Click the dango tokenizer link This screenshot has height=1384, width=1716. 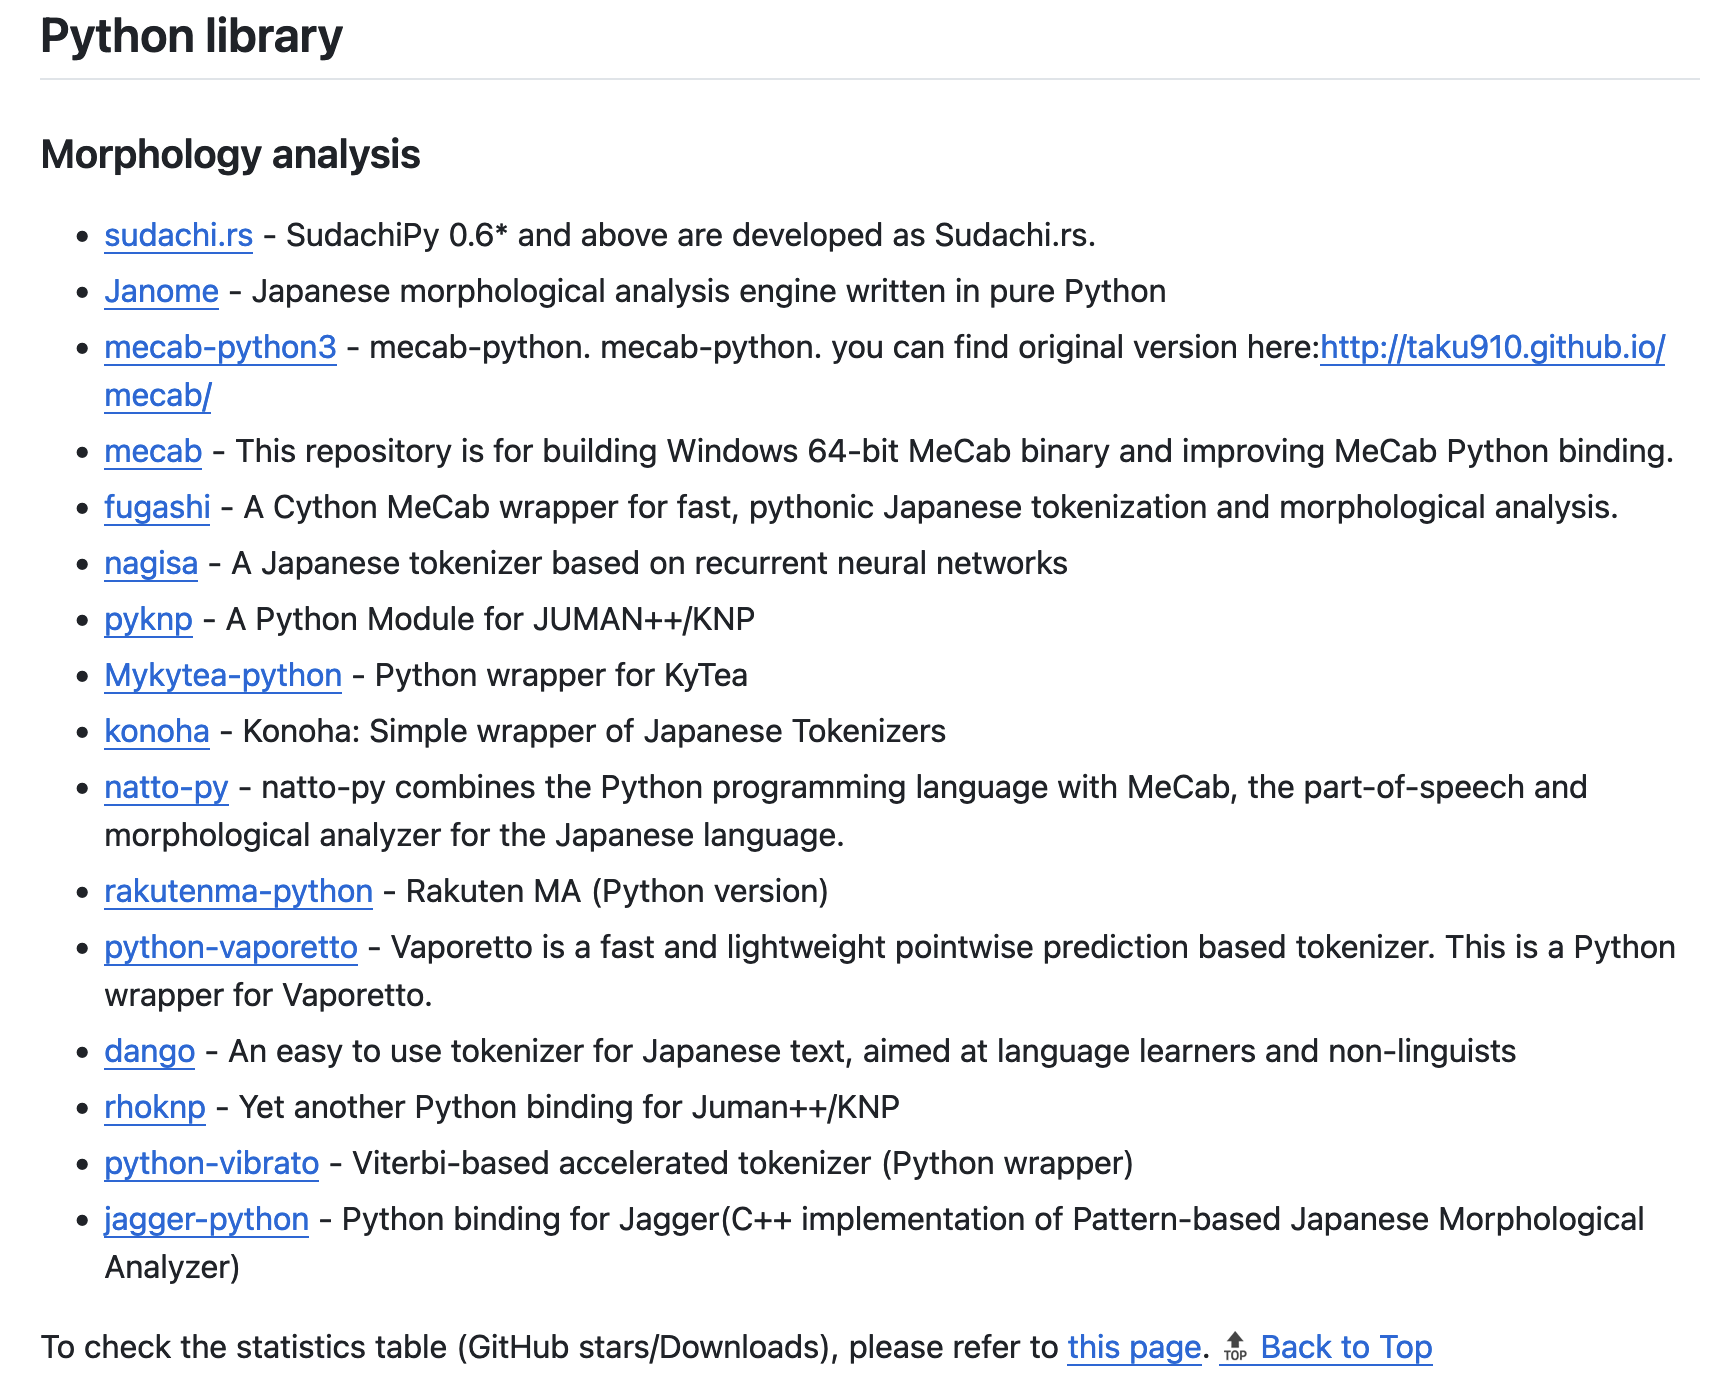pyautogui.click(x=149, y=1051)
